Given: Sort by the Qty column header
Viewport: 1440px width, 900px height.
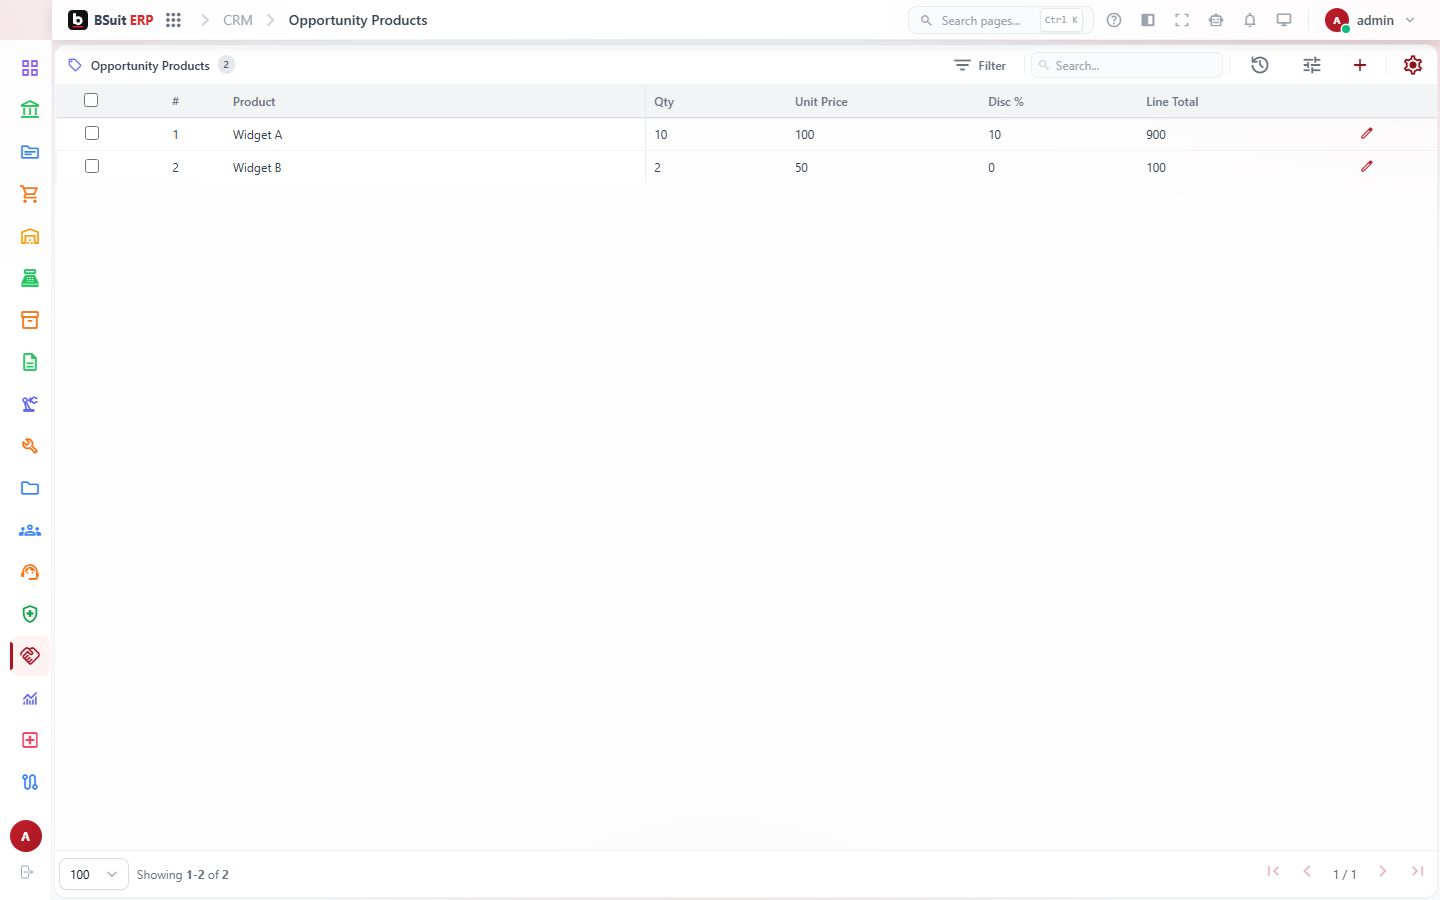Looking at the screenshot, I should coord(664,102).
